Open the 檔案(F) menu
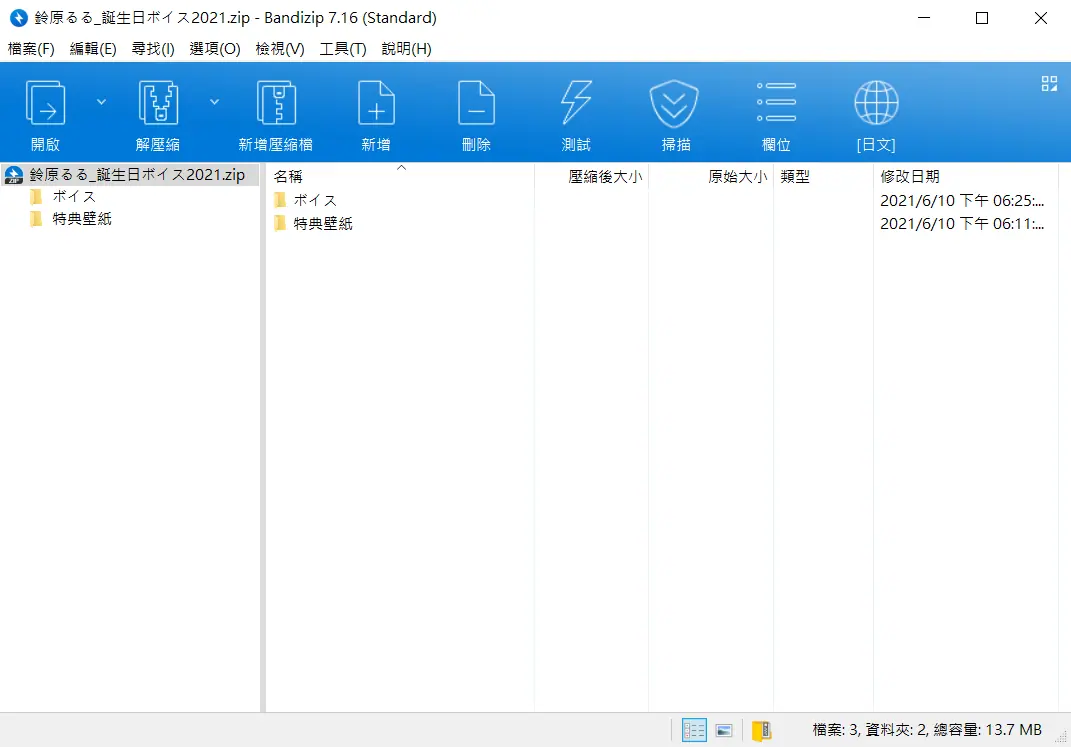This screenshot has width=1071, height=747. coord(31,48)
